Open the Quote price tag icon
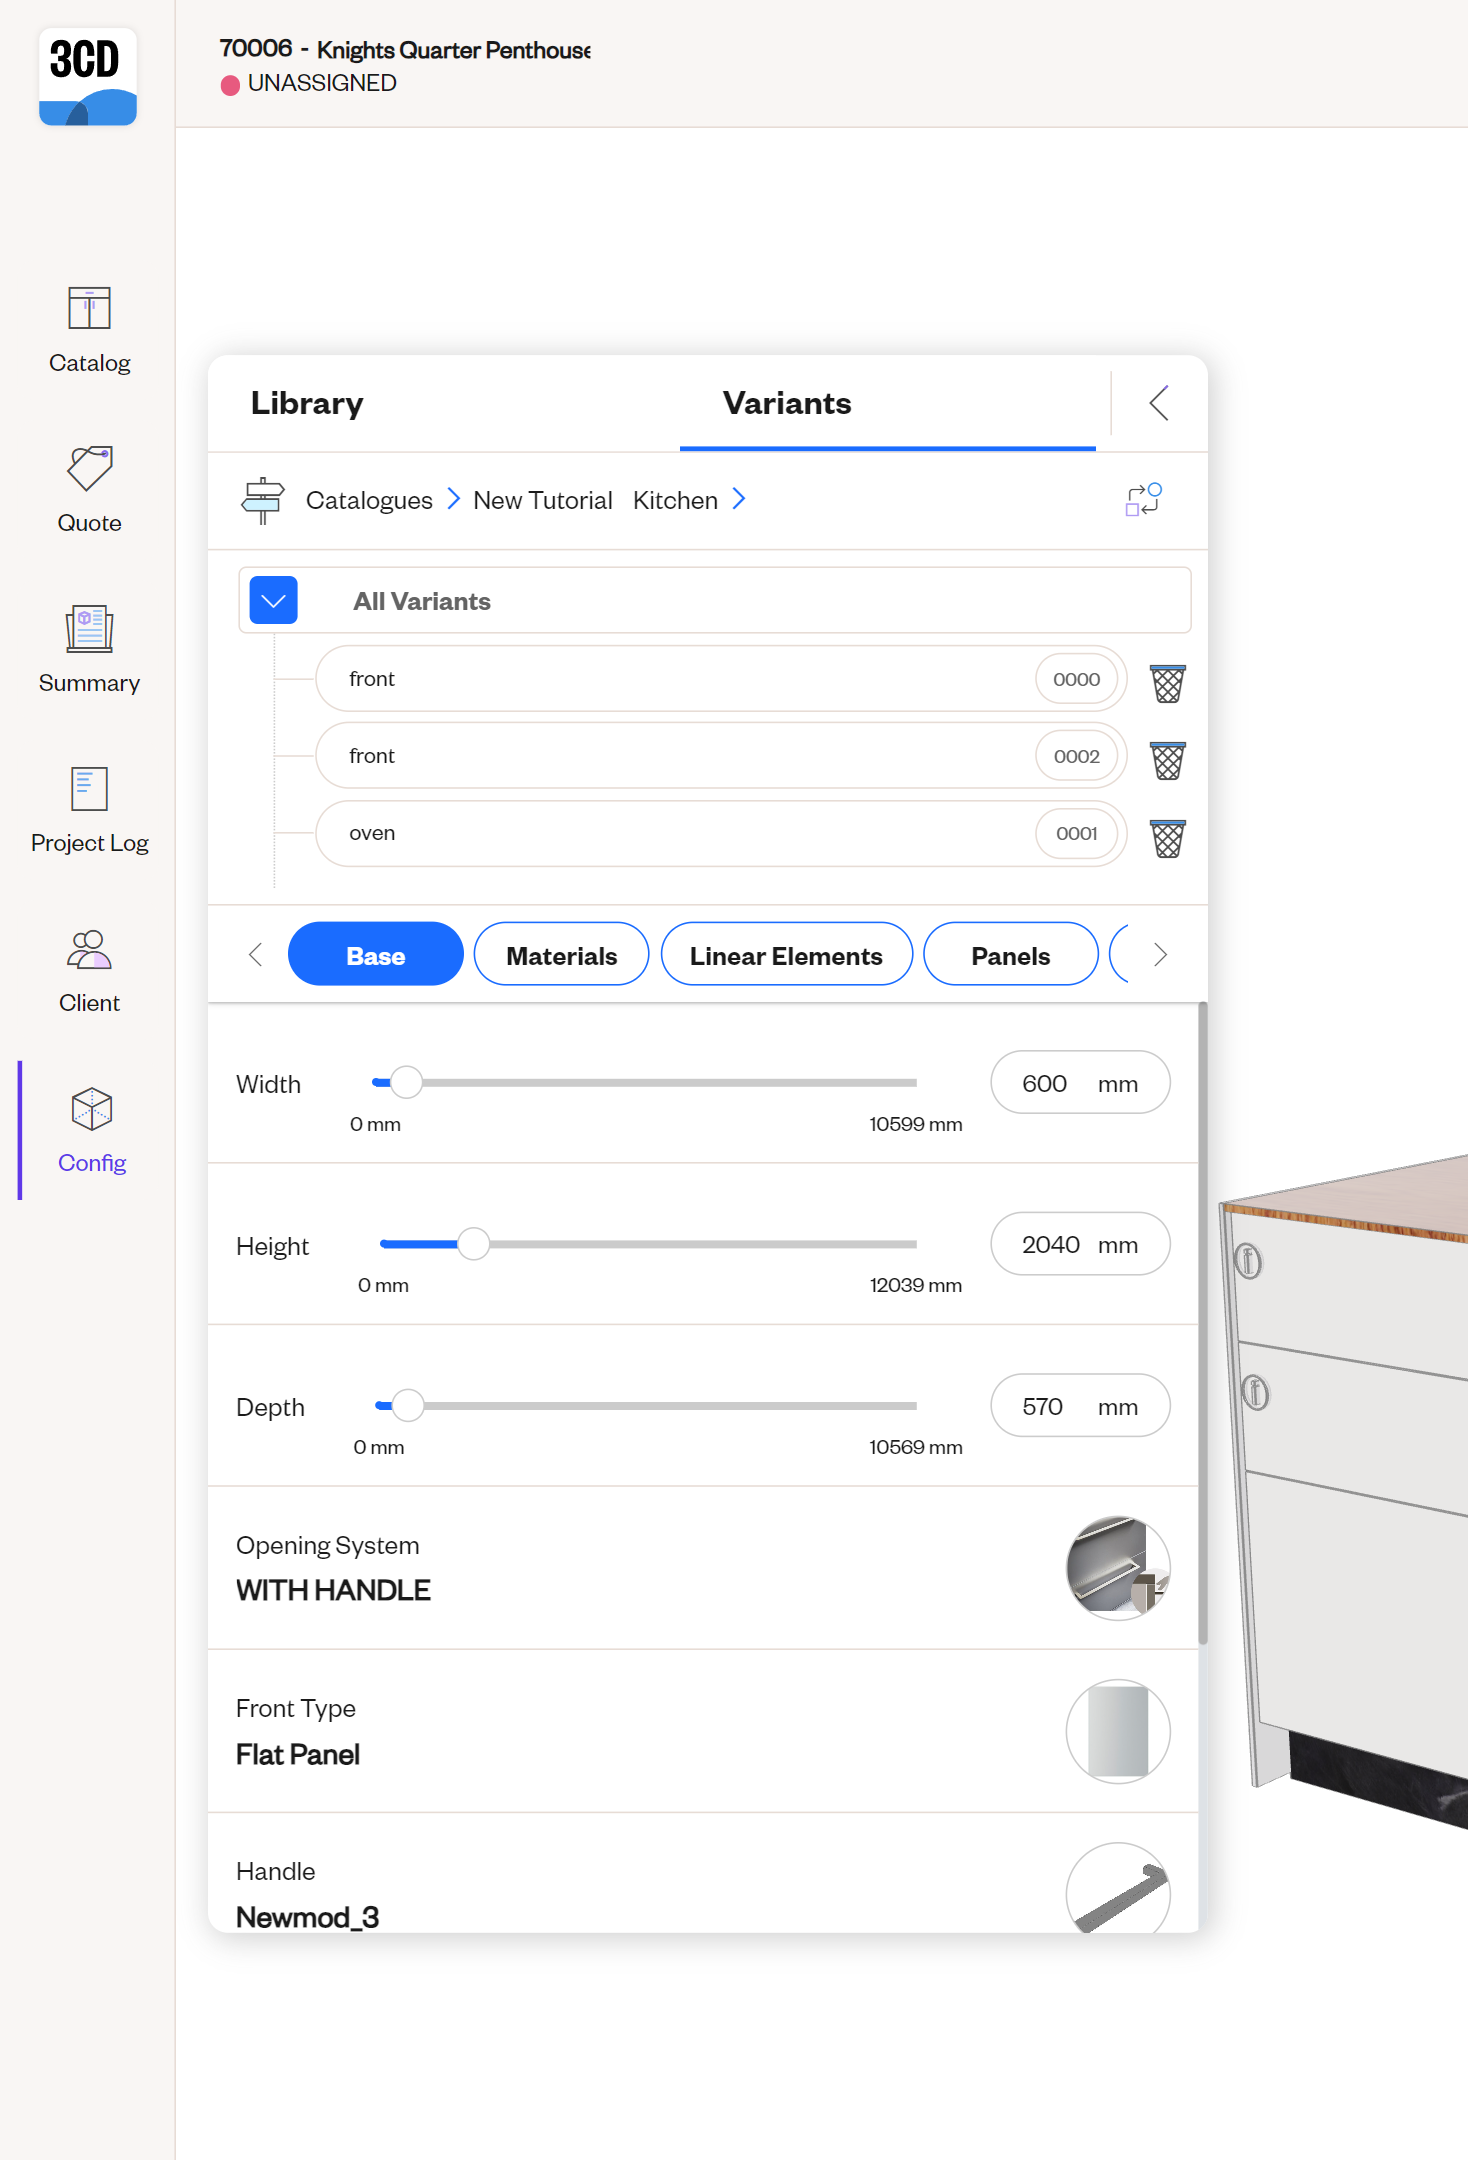The image size is (1468, 2160). 89,470
